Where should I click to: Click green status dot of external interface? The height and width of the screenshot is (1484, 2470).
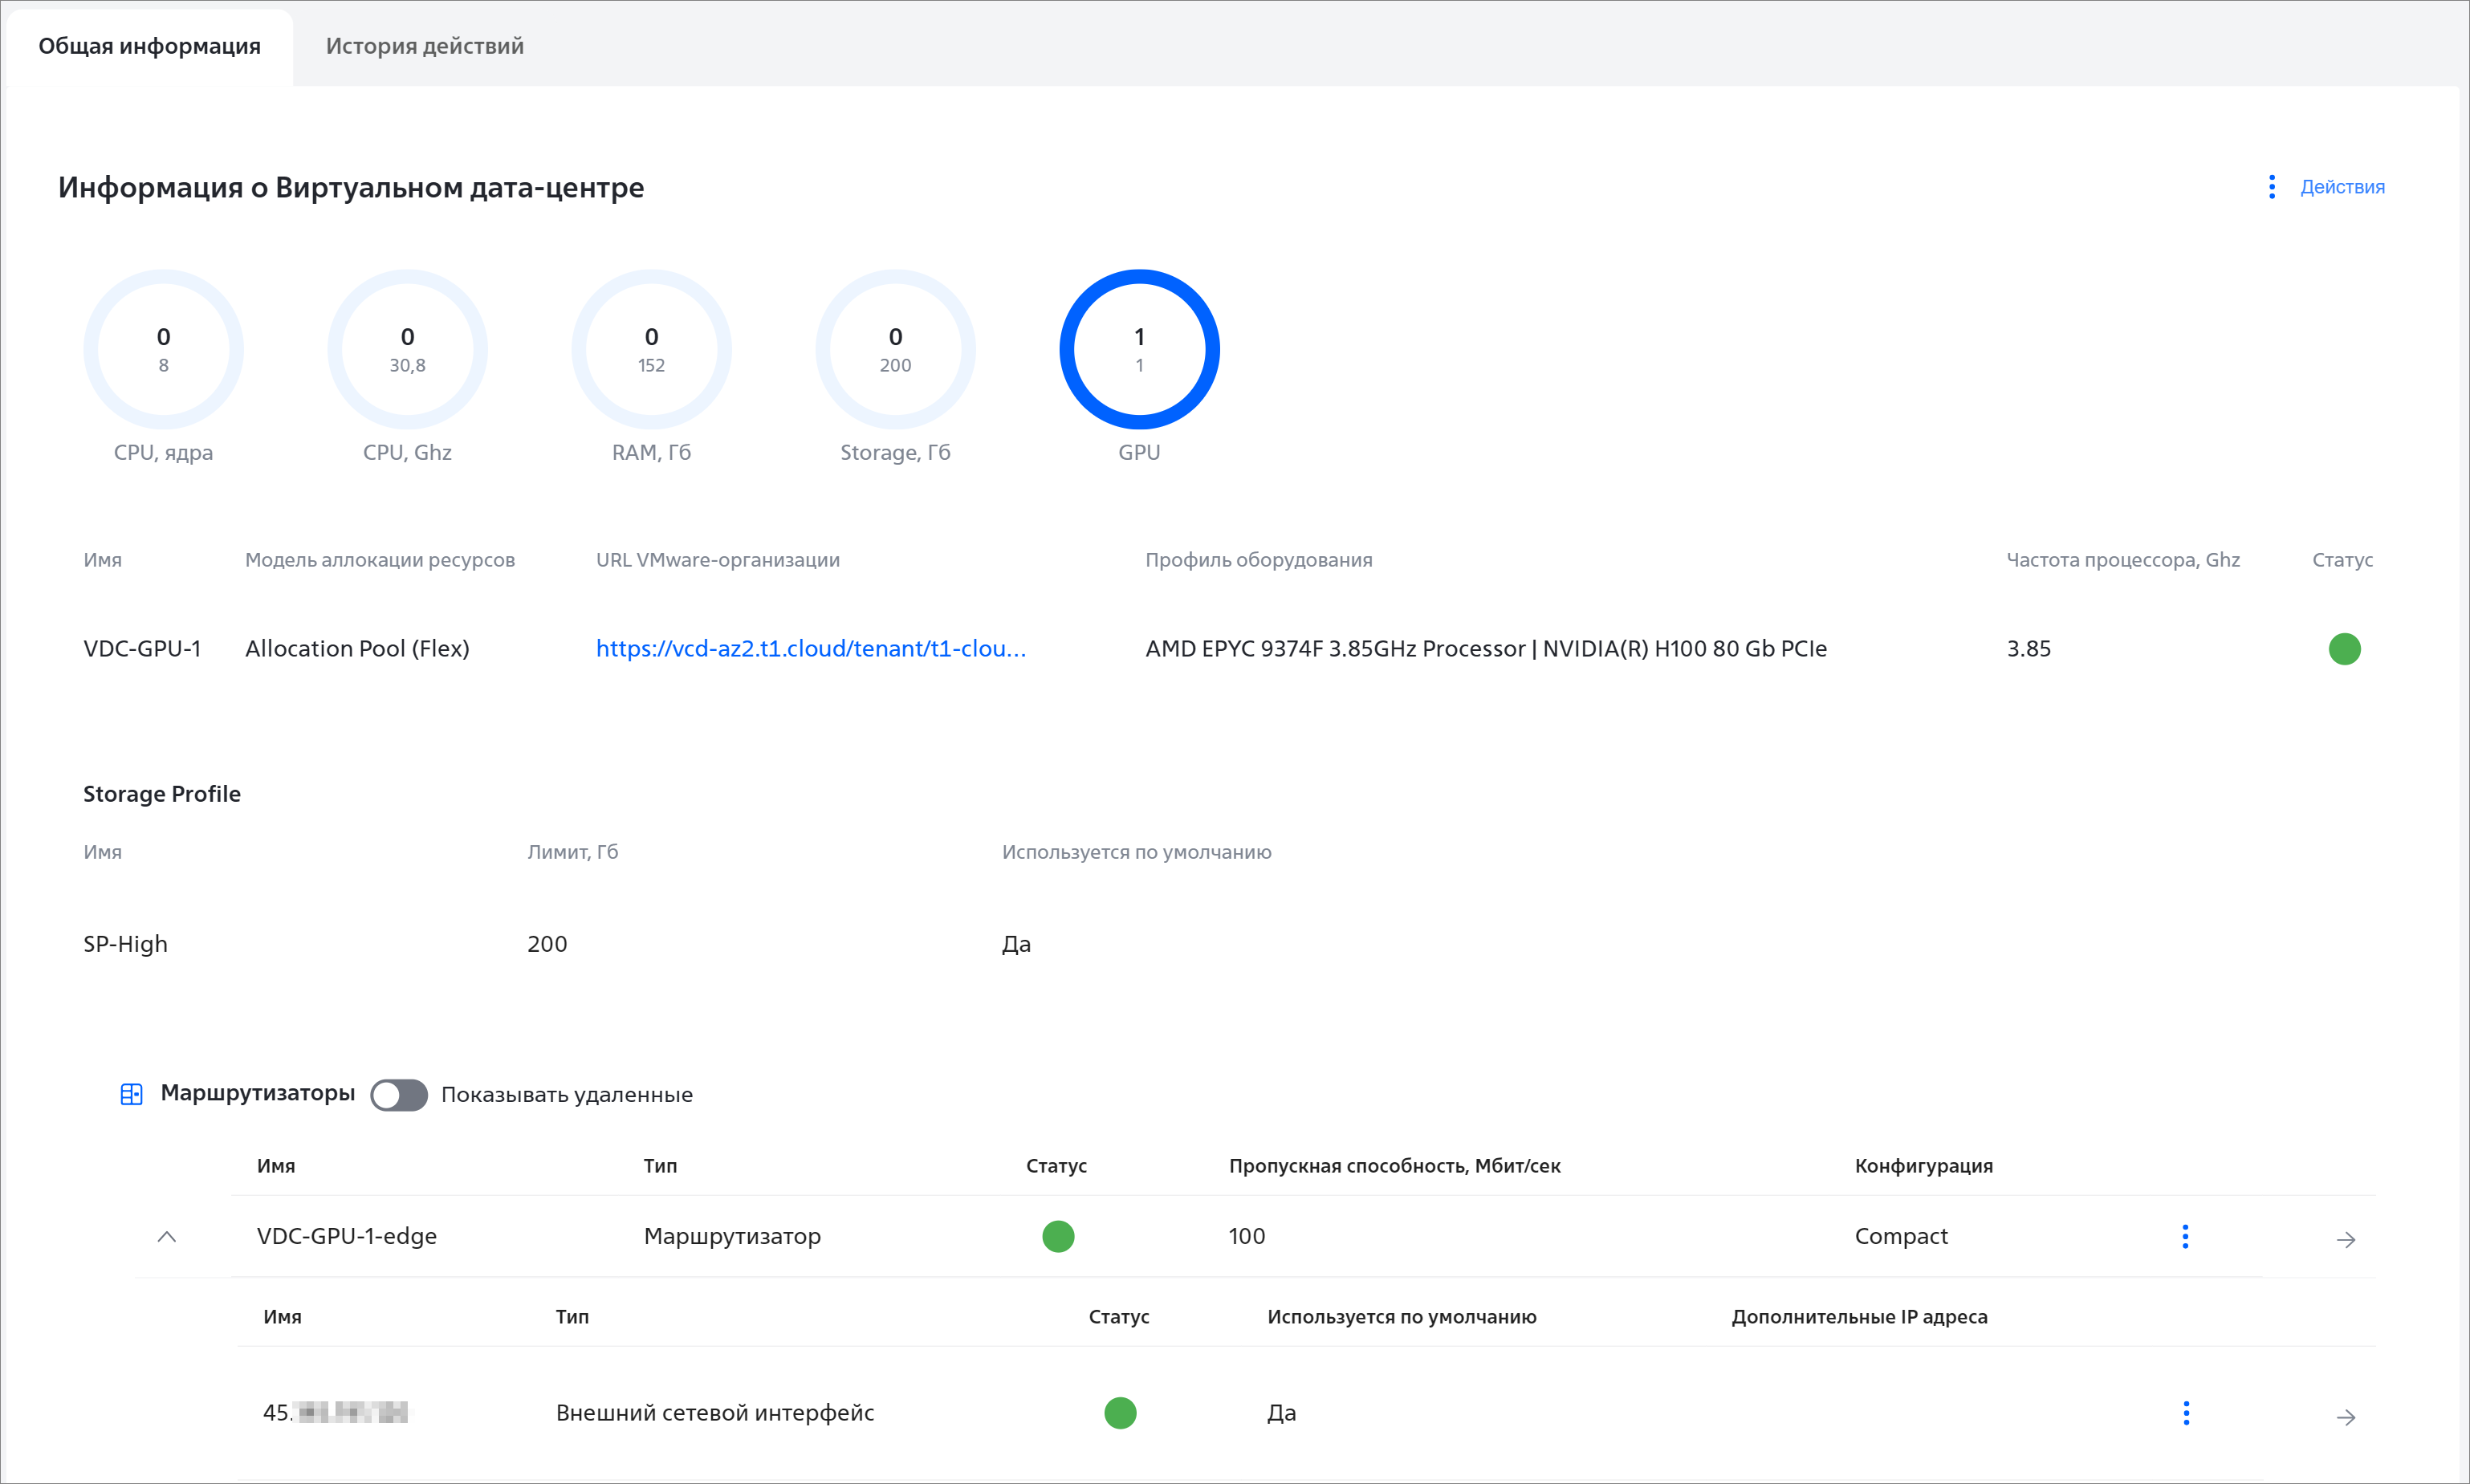1120,1413
